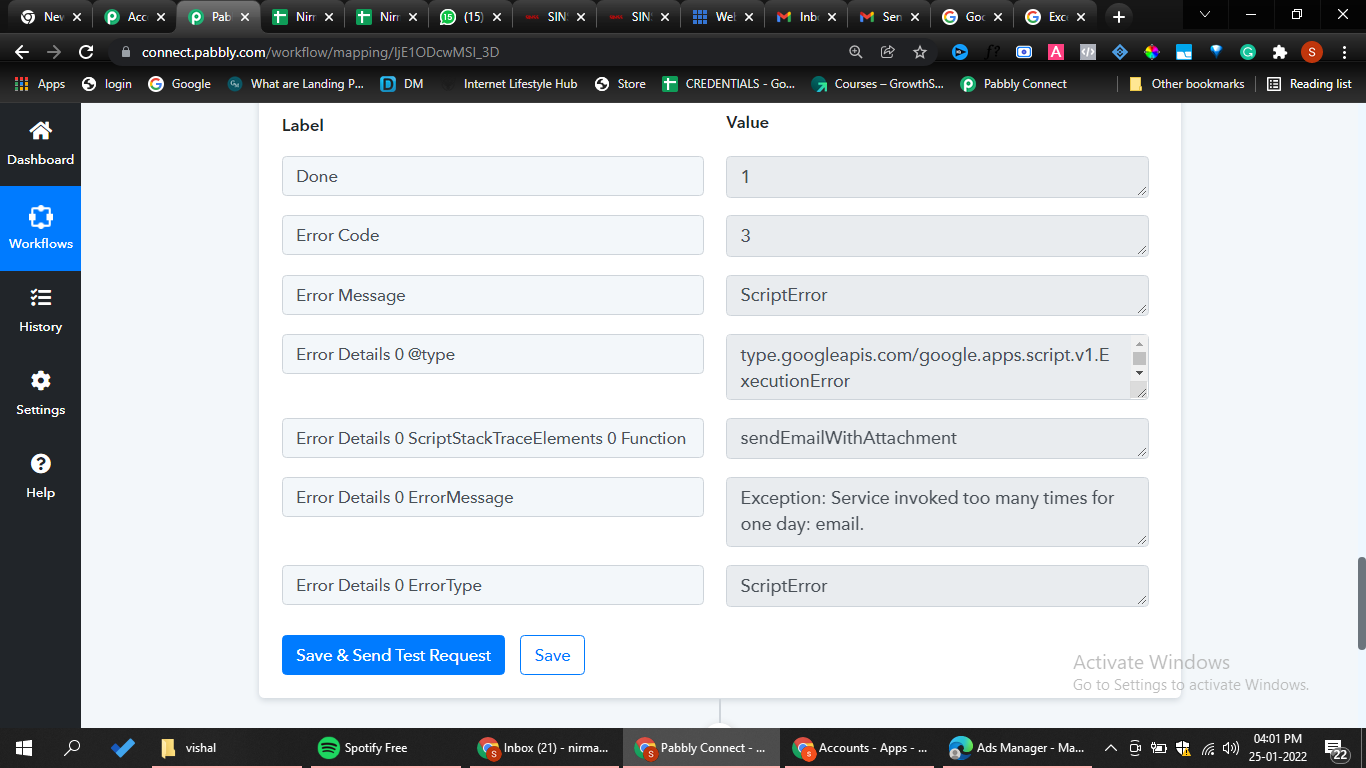
Task: Click the Error Details 0 @type label field
Action: click(493, 354)
